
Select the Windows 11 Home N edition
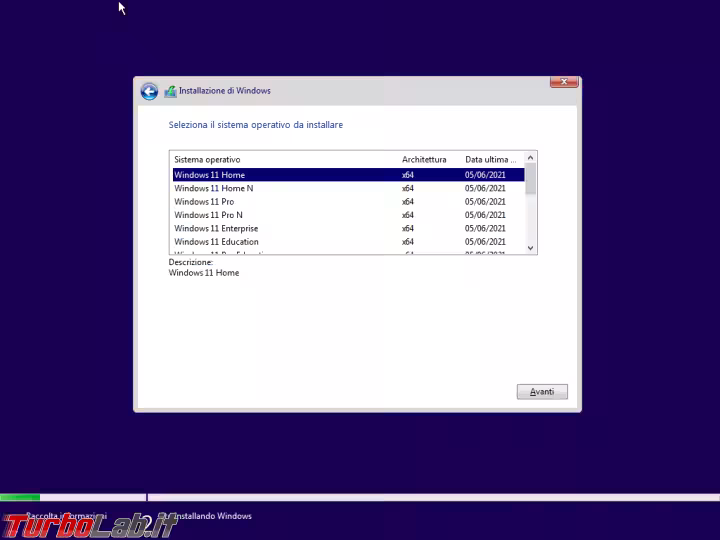214,188
